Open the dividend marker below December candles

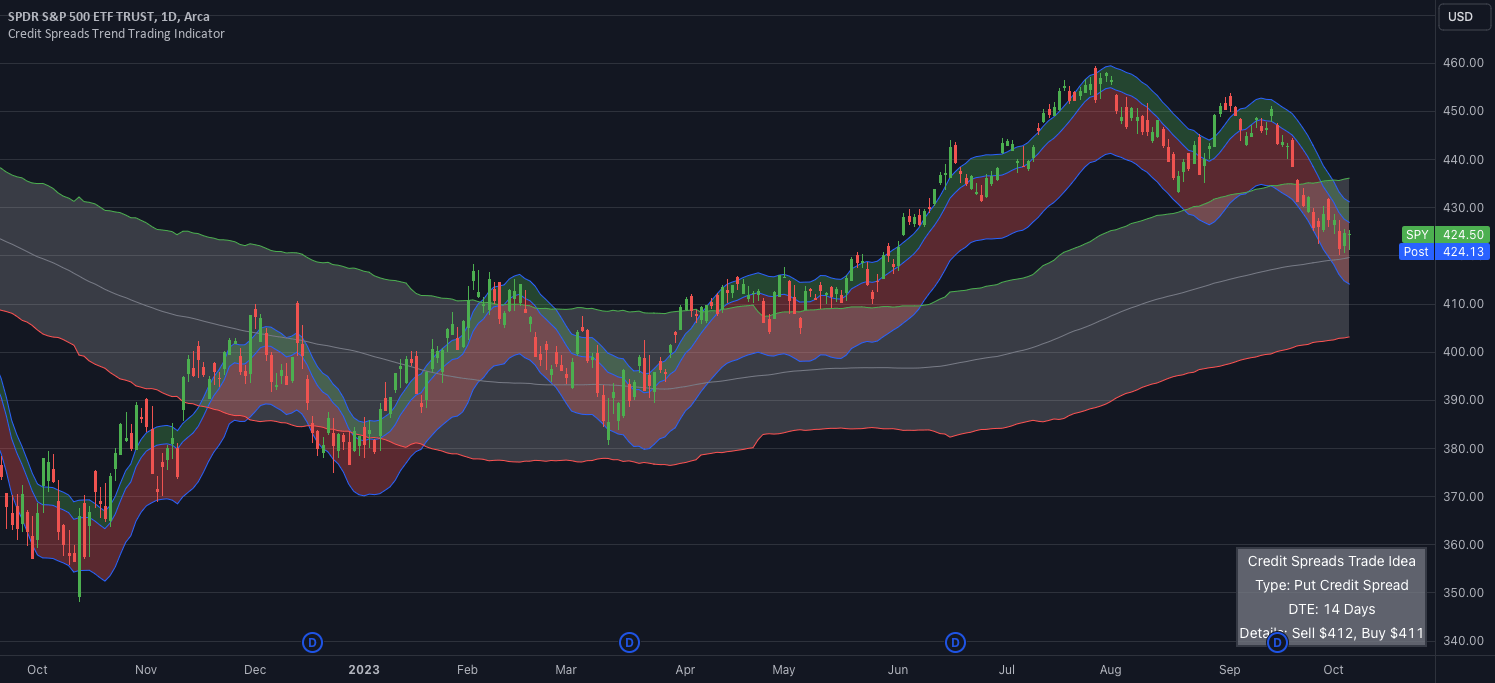pos(312,644)
